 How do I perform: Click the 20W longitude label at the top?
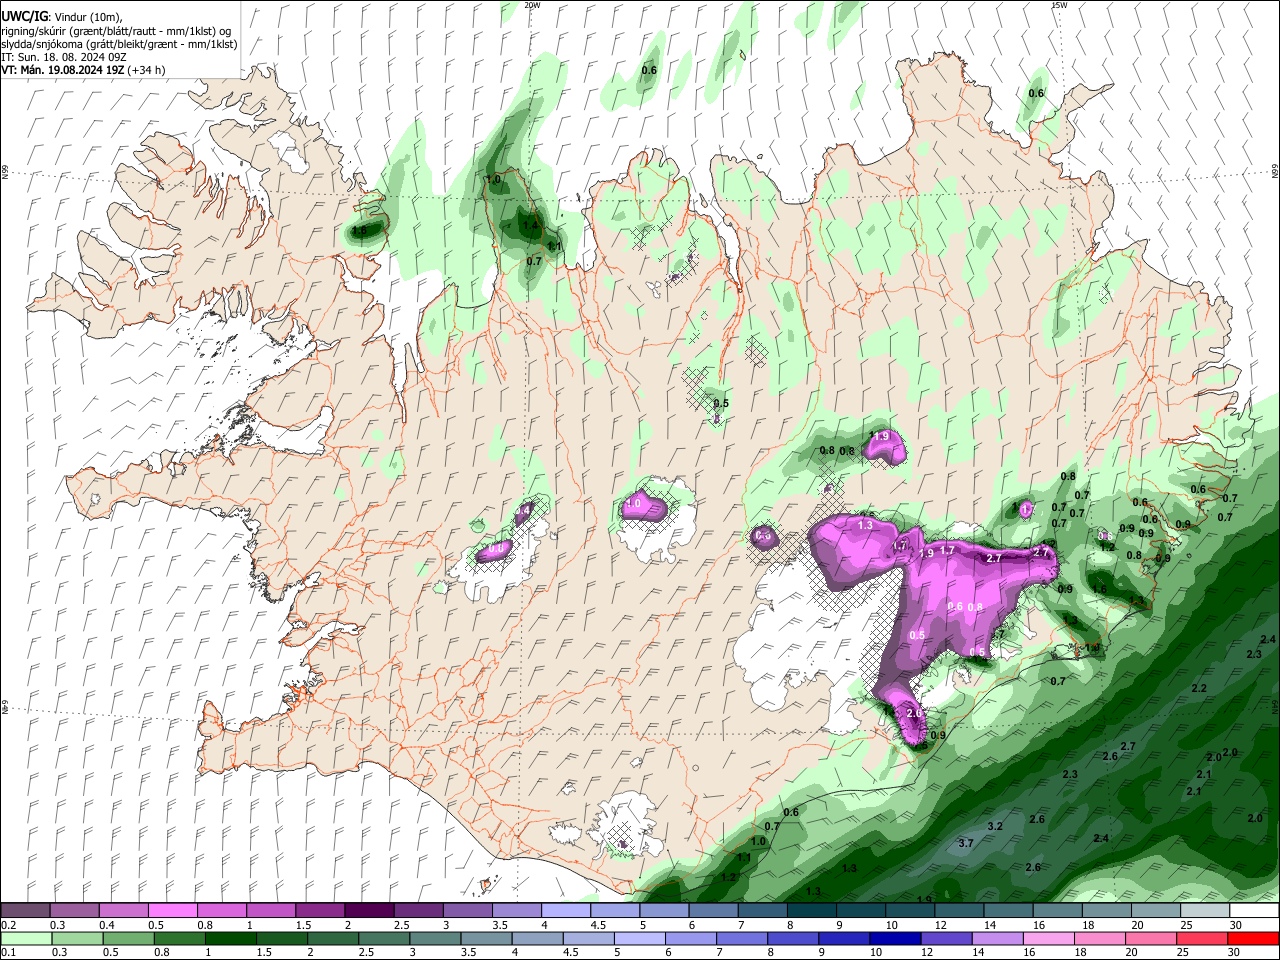pos(532,5)
